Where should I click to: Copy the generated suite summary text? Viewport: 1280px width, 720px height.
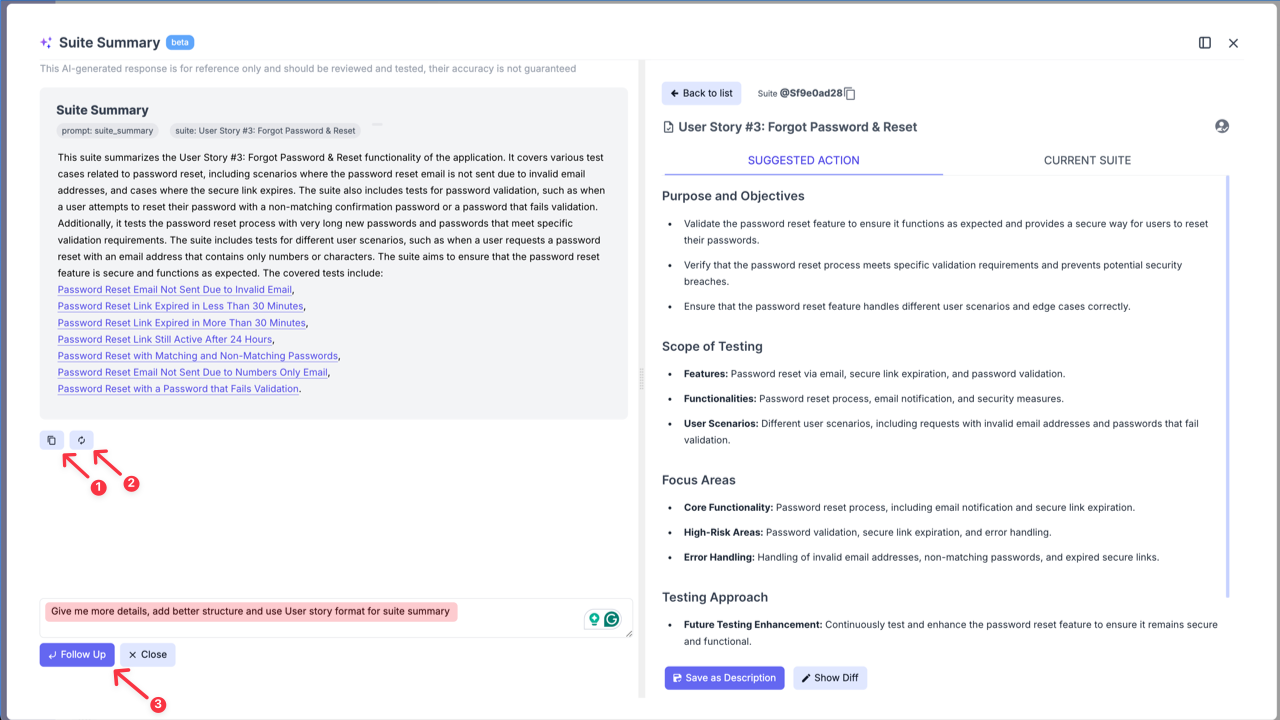pos(51,440)
